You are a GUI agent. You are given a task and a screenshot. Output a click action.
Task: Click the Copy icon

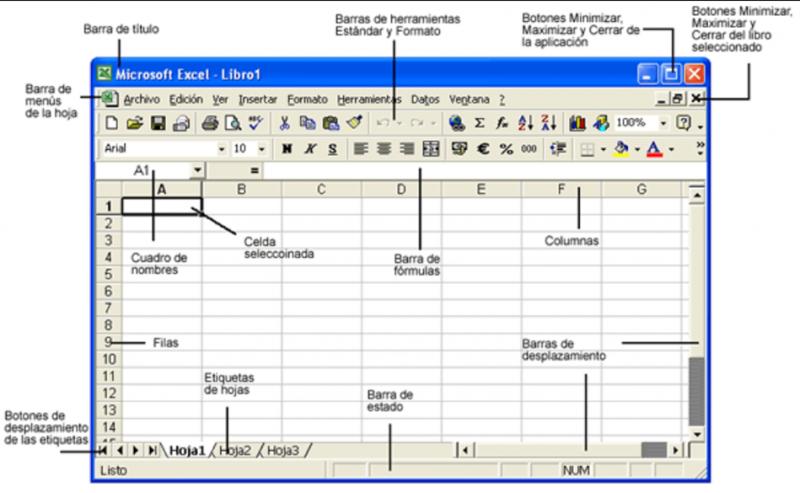point(307,123)
